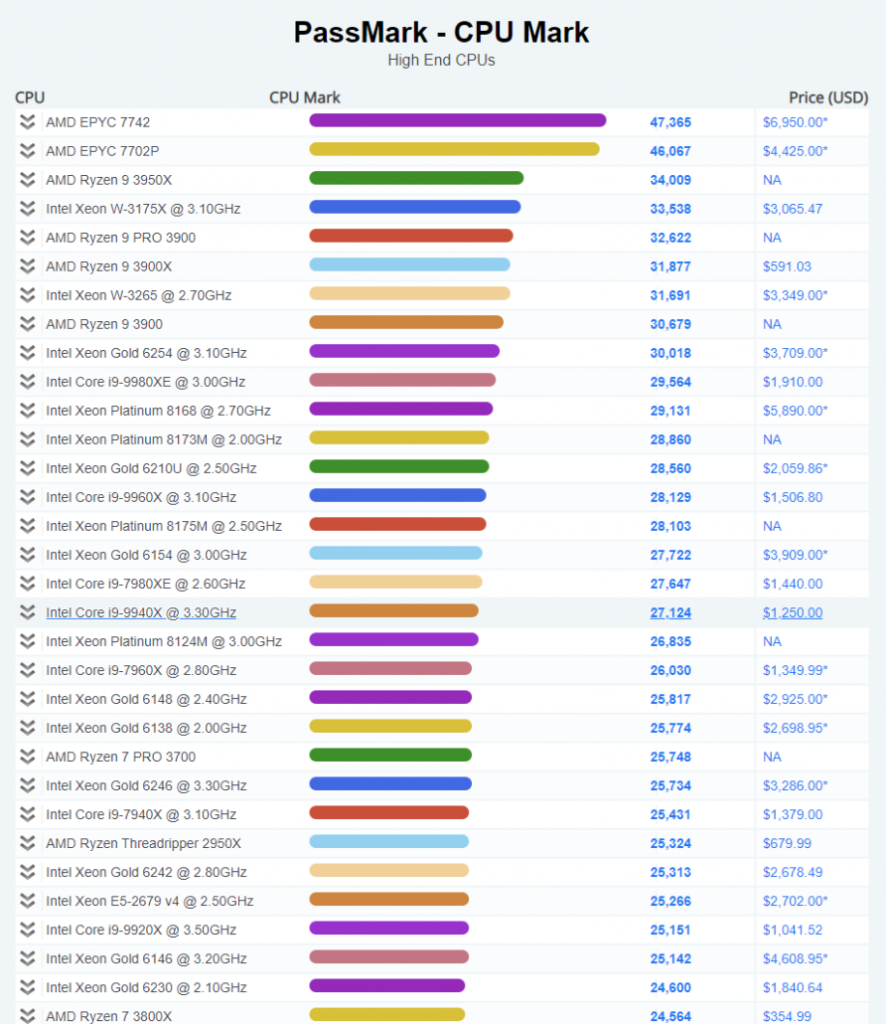
Task: Click score 47,365 for EPYC 7742
Action: click(x=671, y=122)
